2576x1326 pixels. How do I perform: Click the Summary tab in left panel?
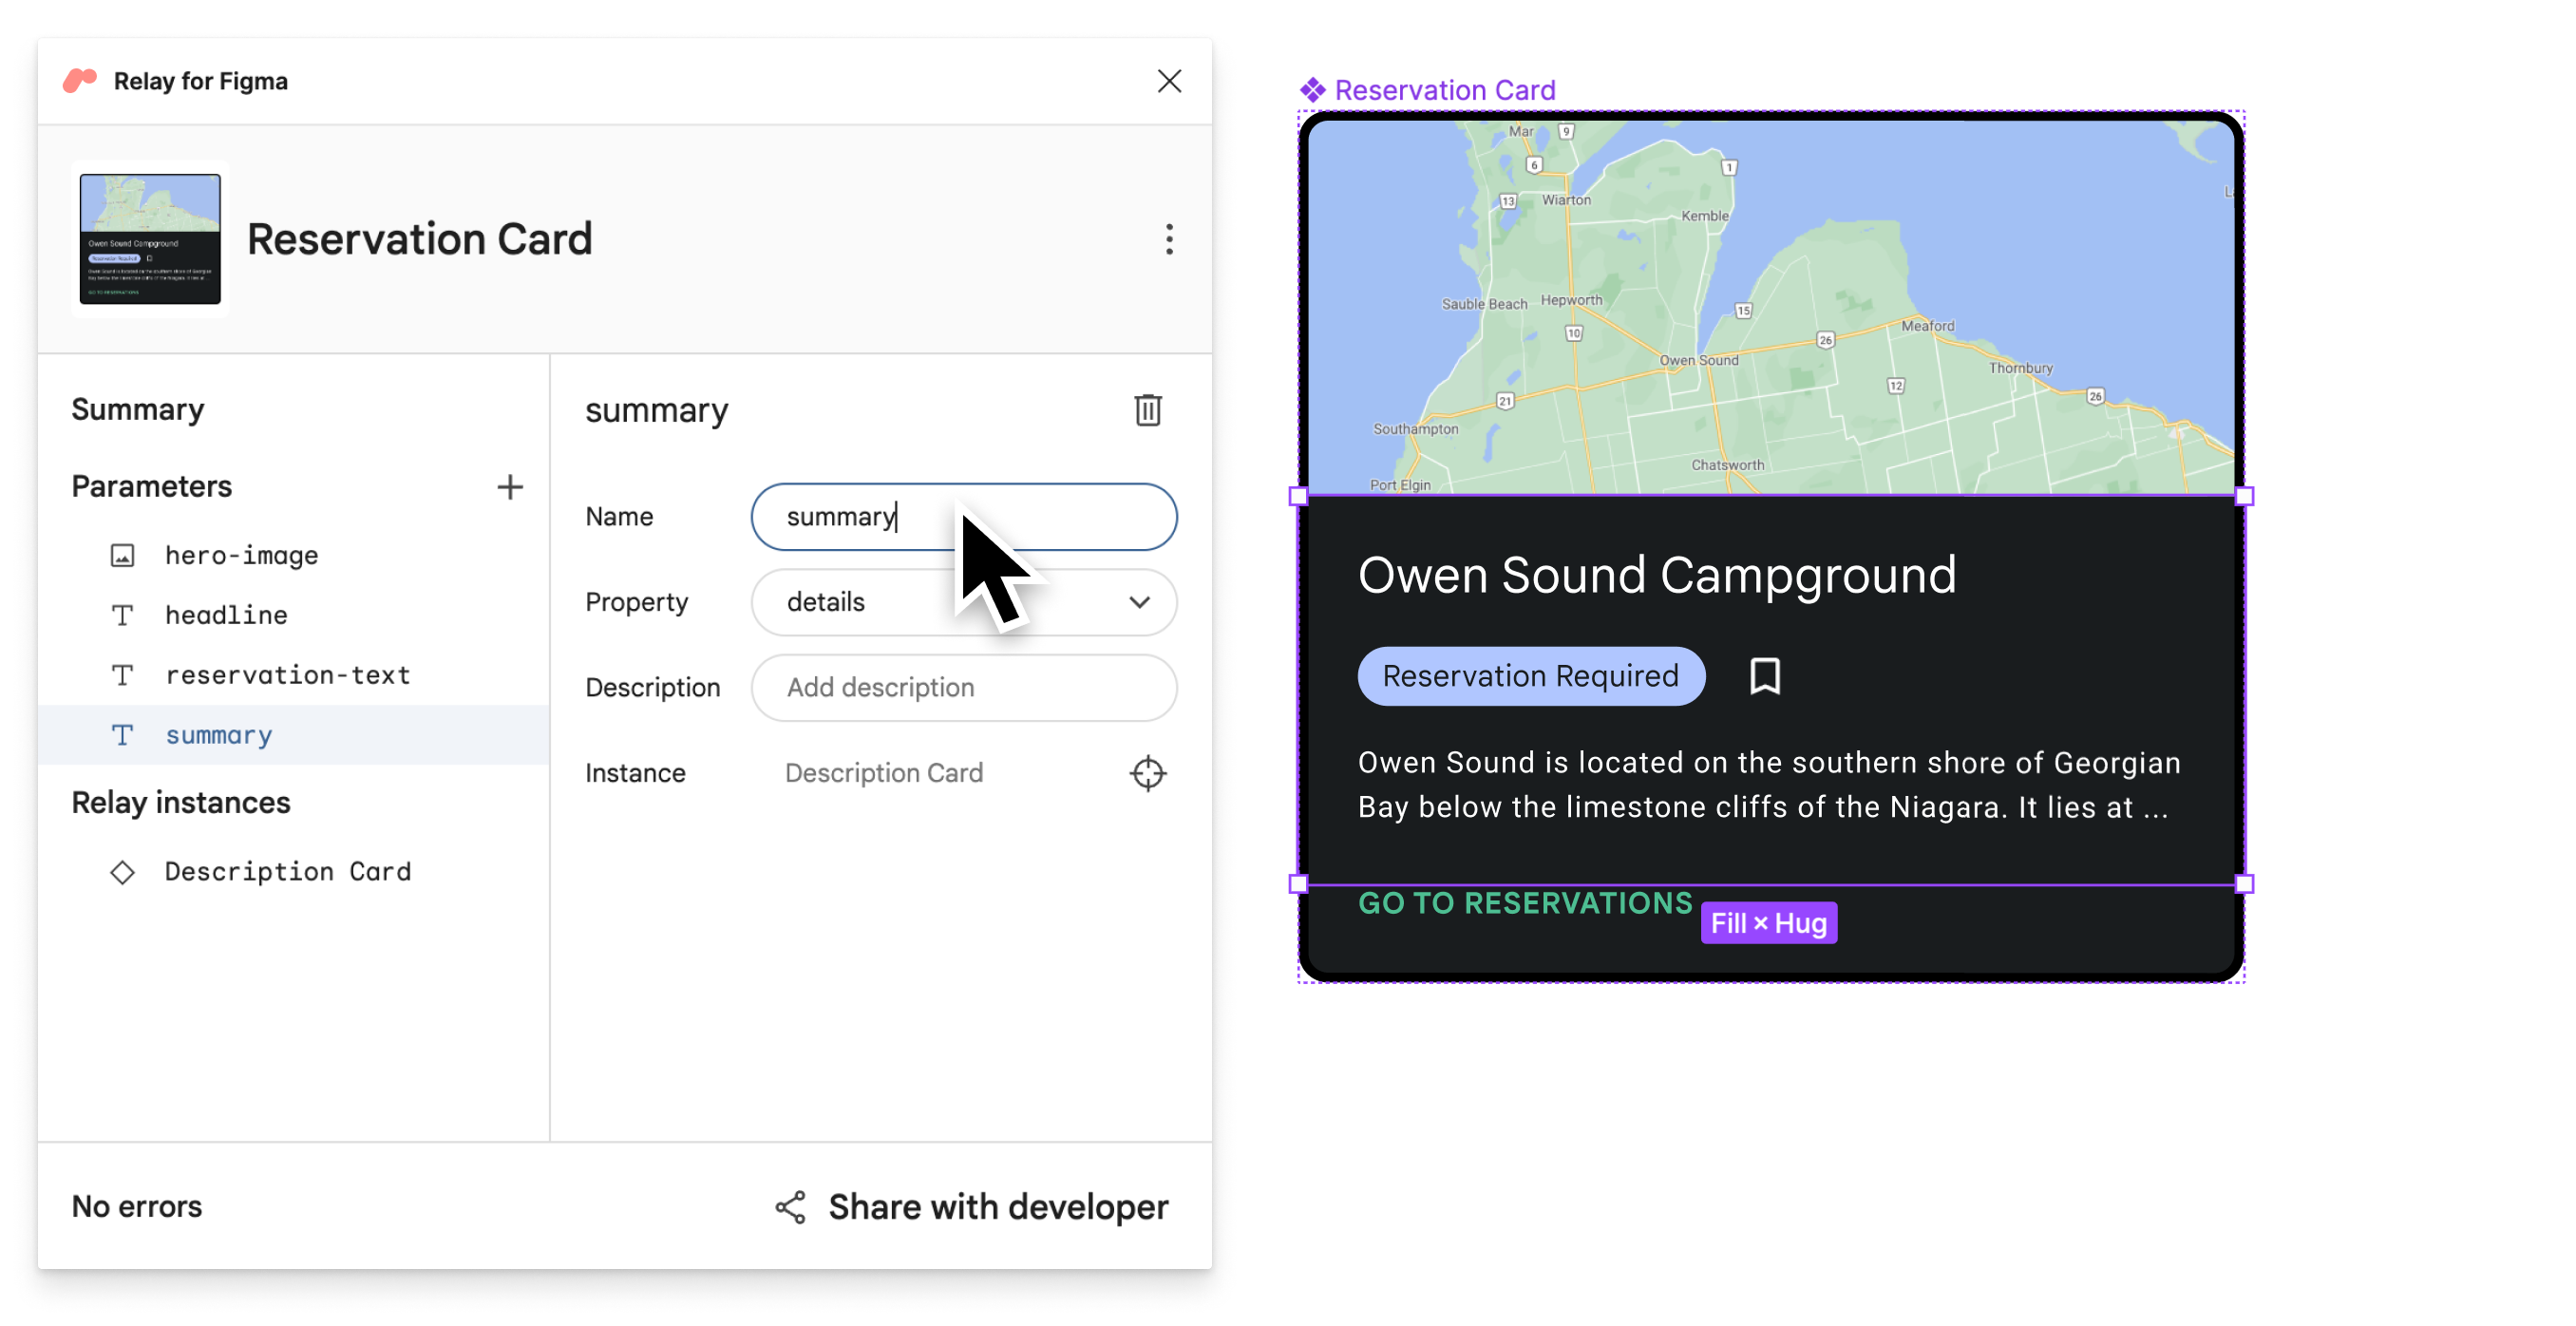(135, 407)
